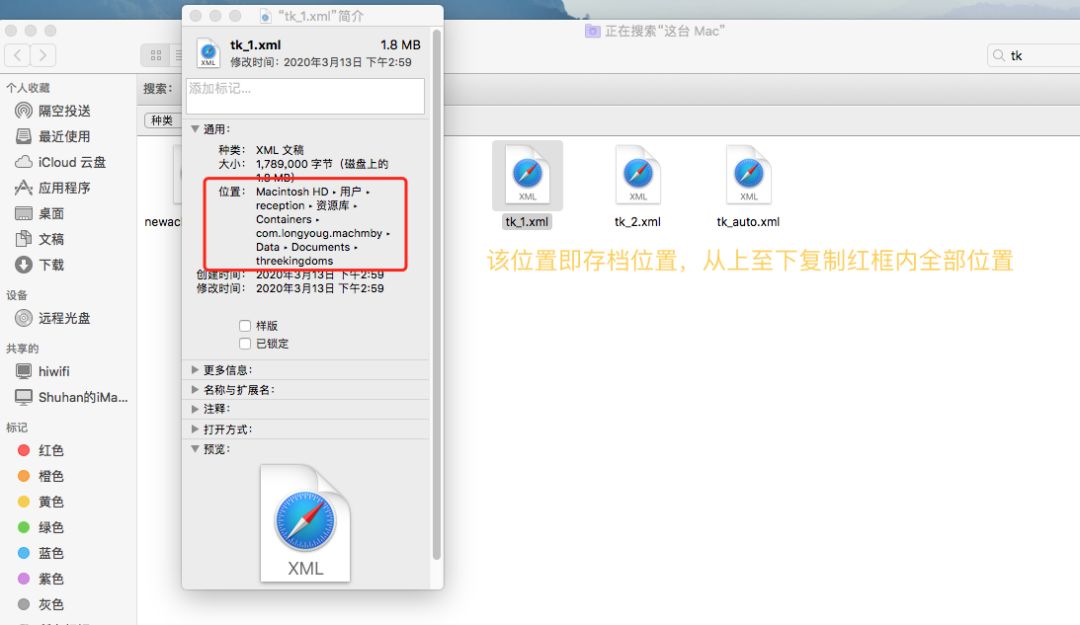Viewport: 1080px width, 625px height.
Task: Click the info window vertical scrollbar
Action: pos(436,295)
